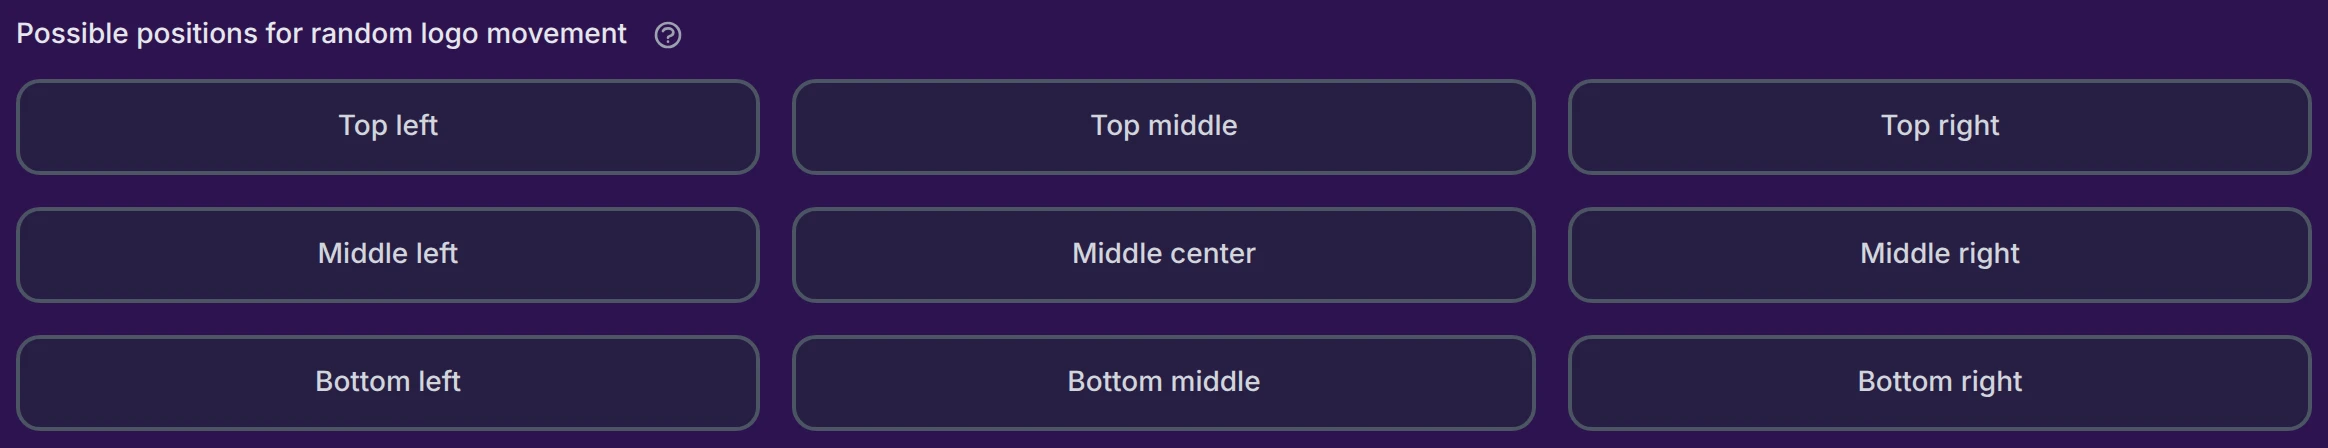Viewport: 2328px width, 448px height.
Task: Choose Middle left as a logo spot
Action: click(388, 255)
